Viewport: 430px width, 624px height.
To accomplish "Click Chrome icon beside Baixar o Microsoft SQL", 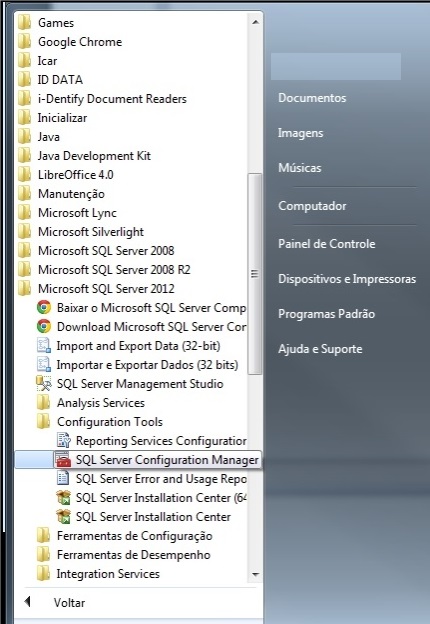I will 44,308.
